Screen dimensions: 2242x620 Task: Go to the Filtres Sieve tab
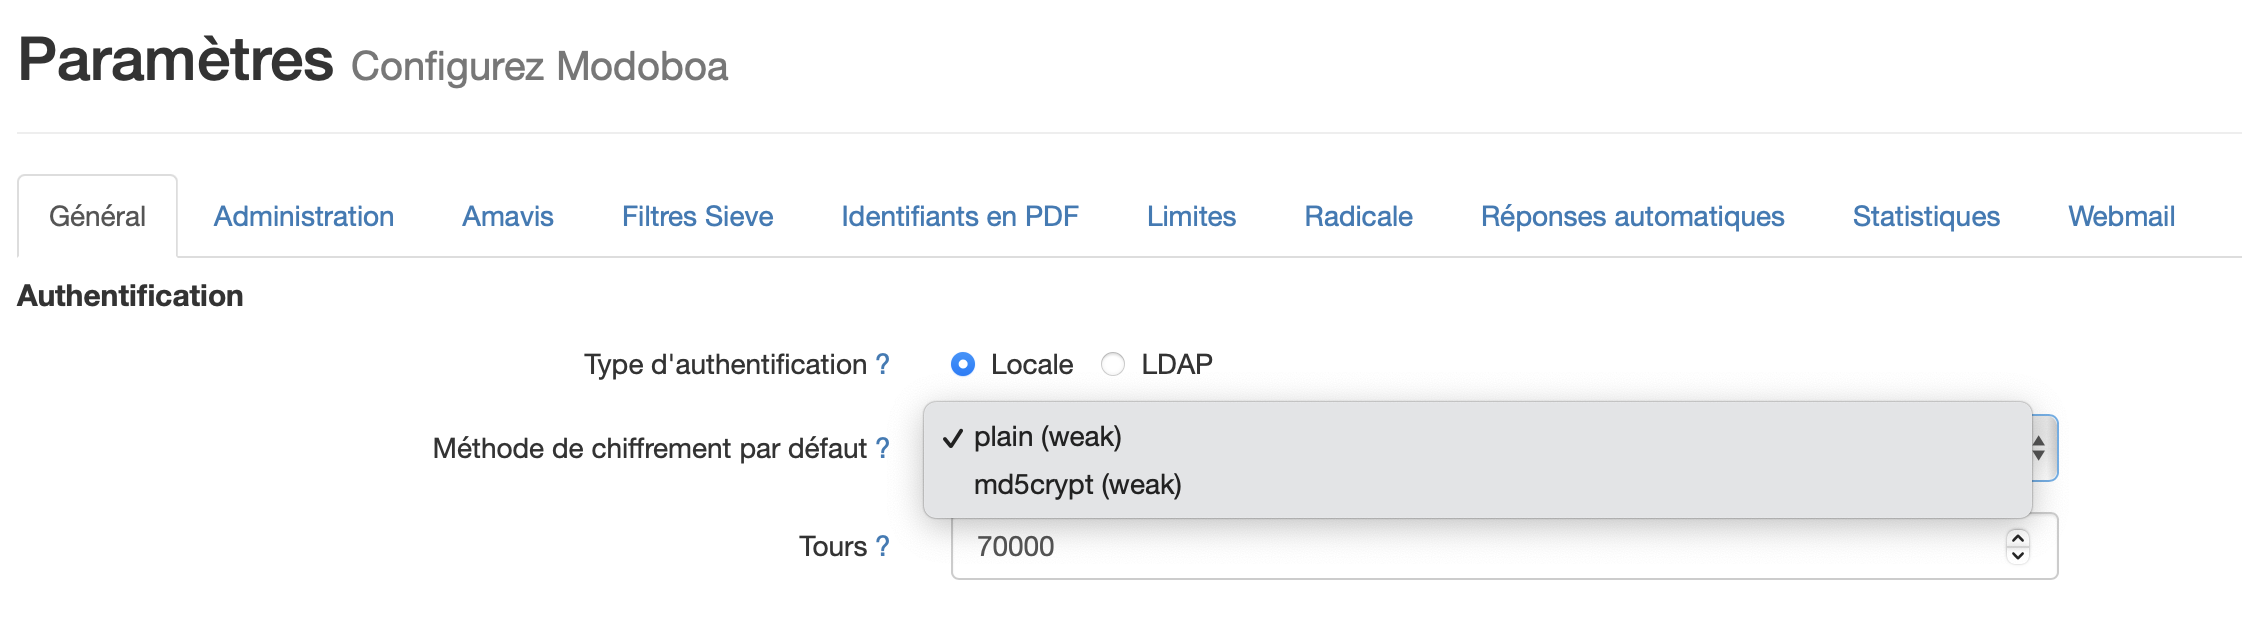click(x=697, y=216)
